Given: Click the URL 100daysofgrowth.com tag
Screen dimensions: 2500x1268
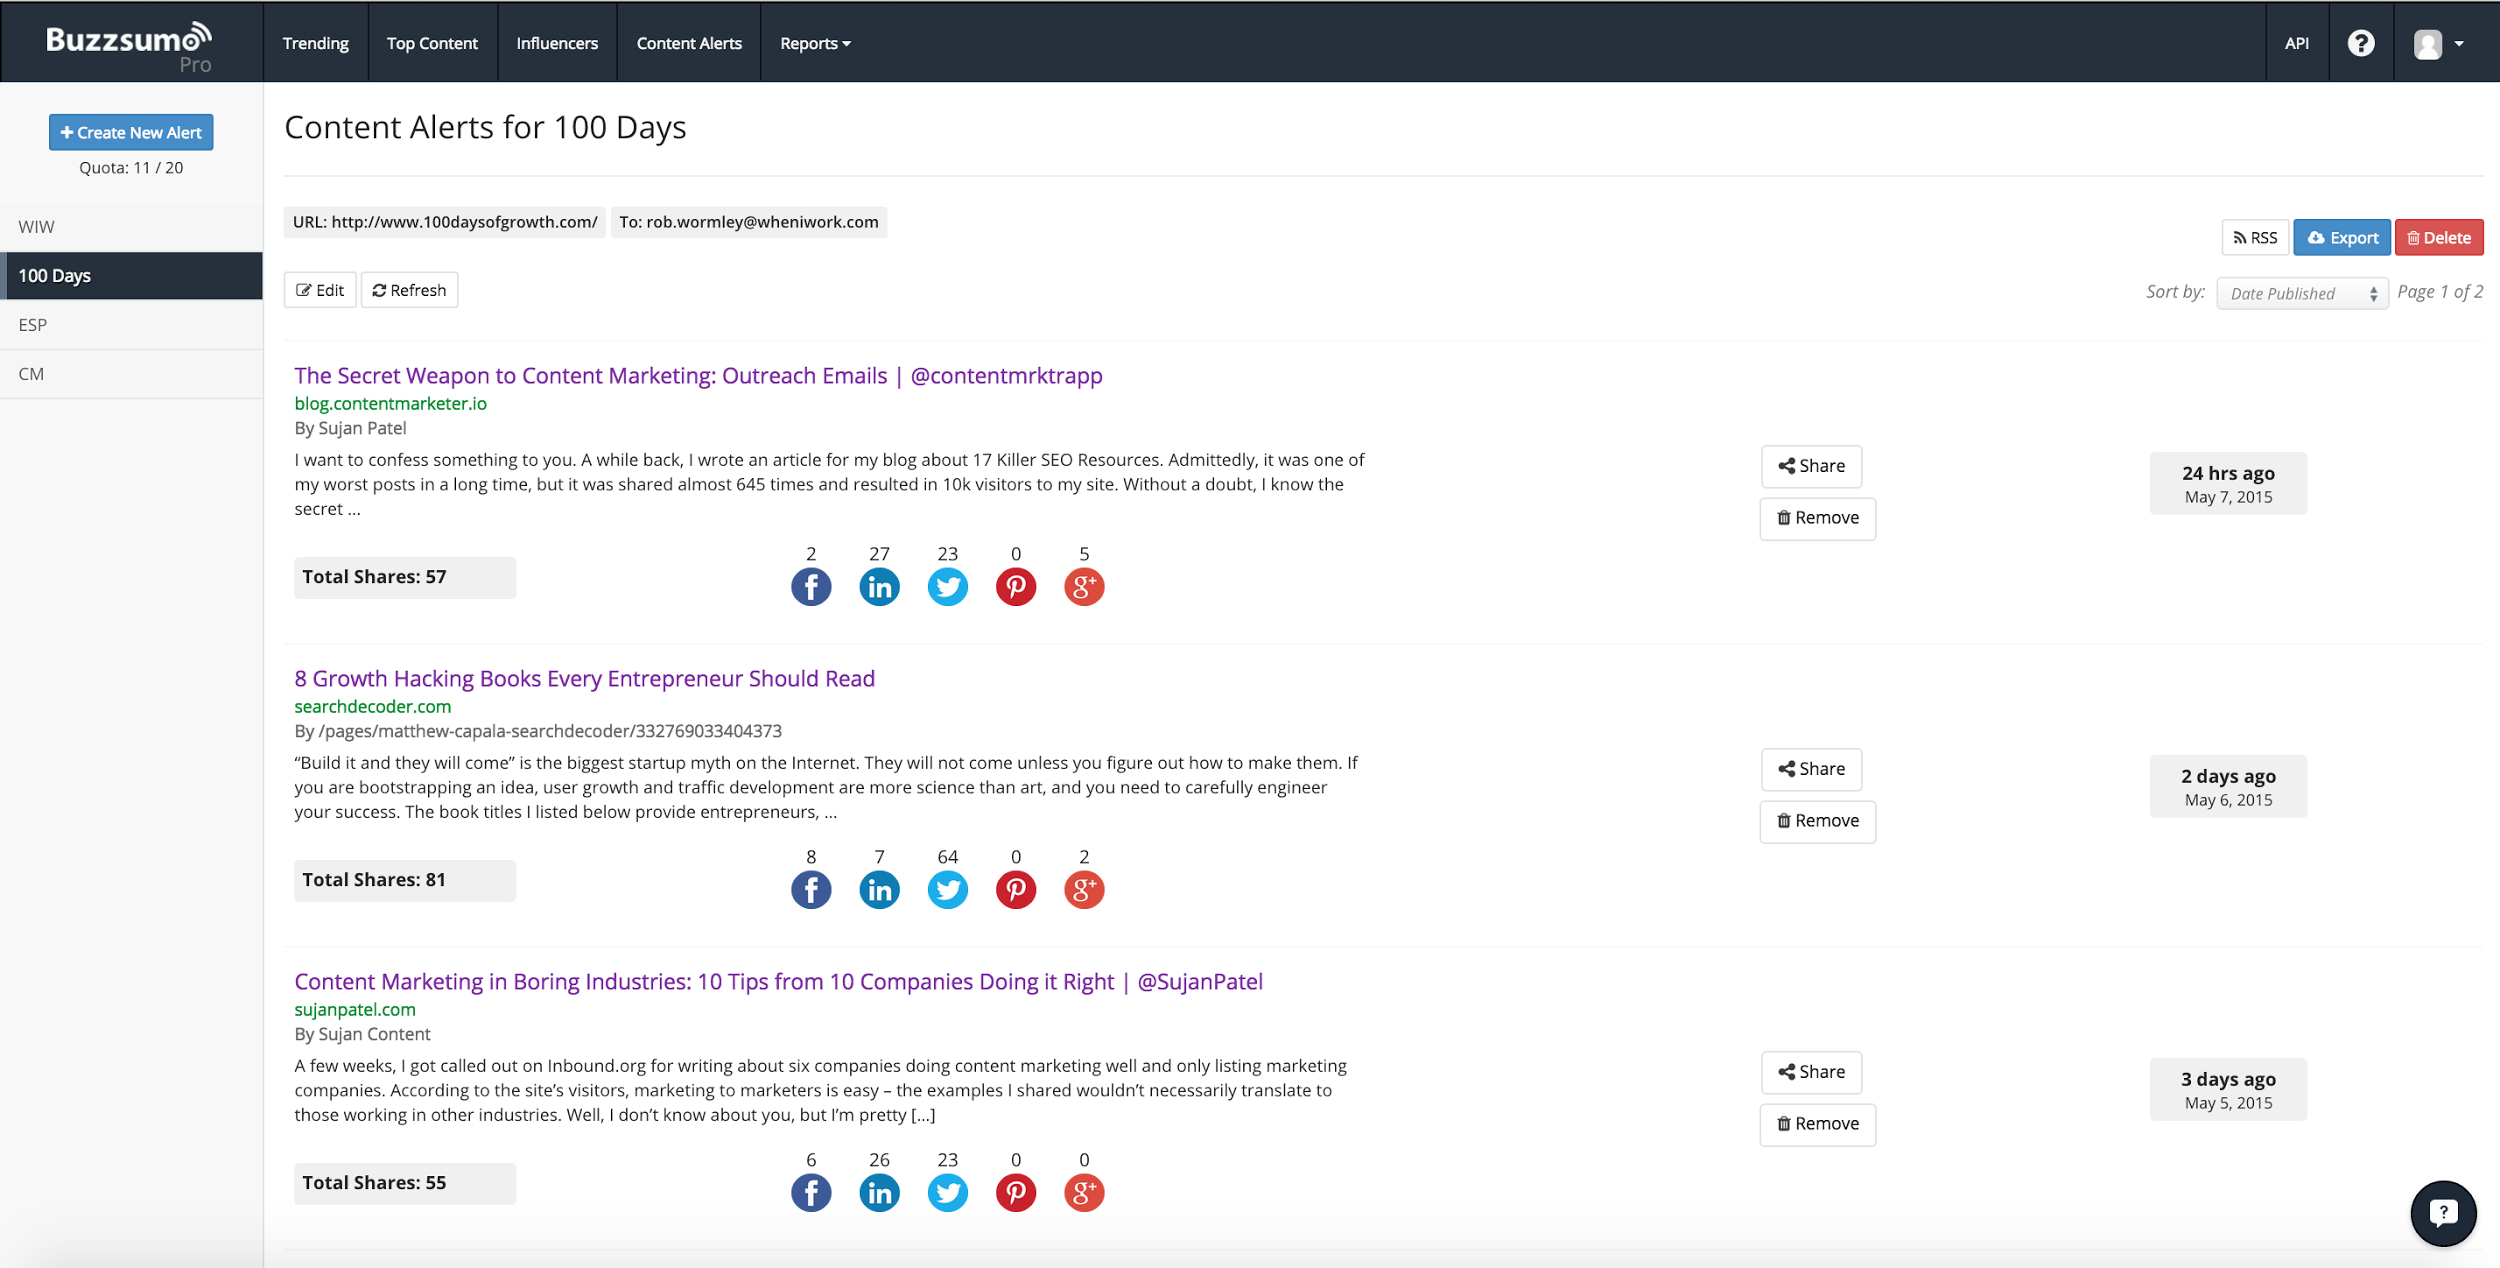Looking at the screenshot, I should [x=445, y=222].
